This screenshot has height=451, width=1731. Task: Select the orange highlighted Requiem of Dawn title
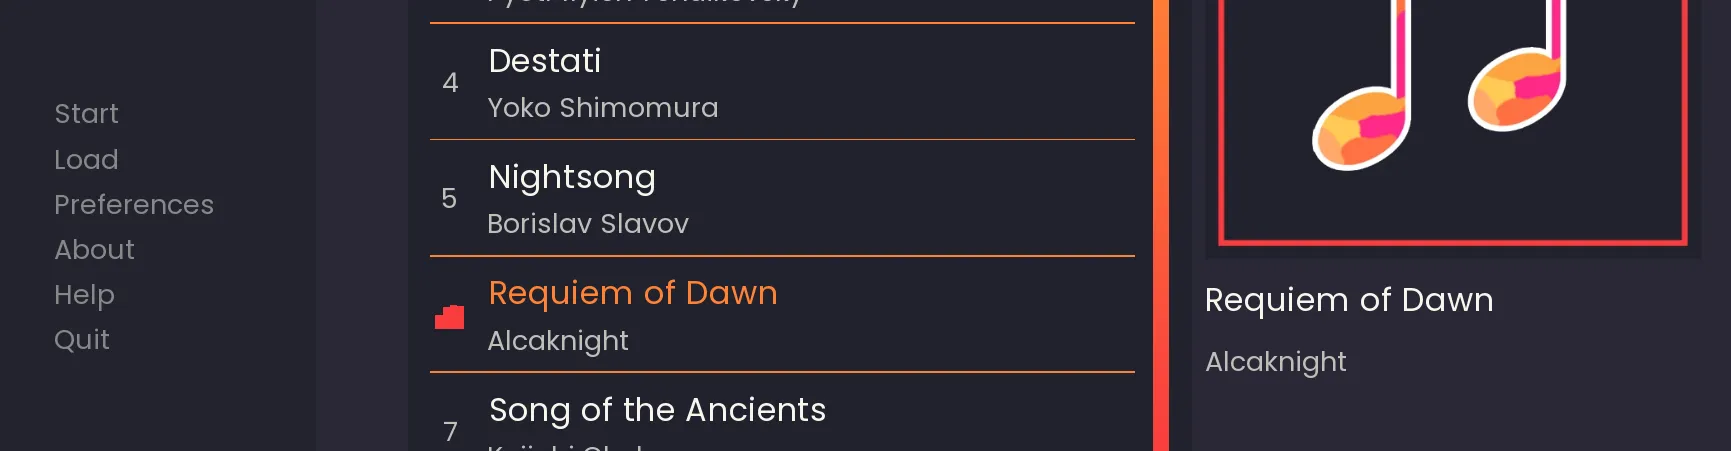tap(633, 293)
